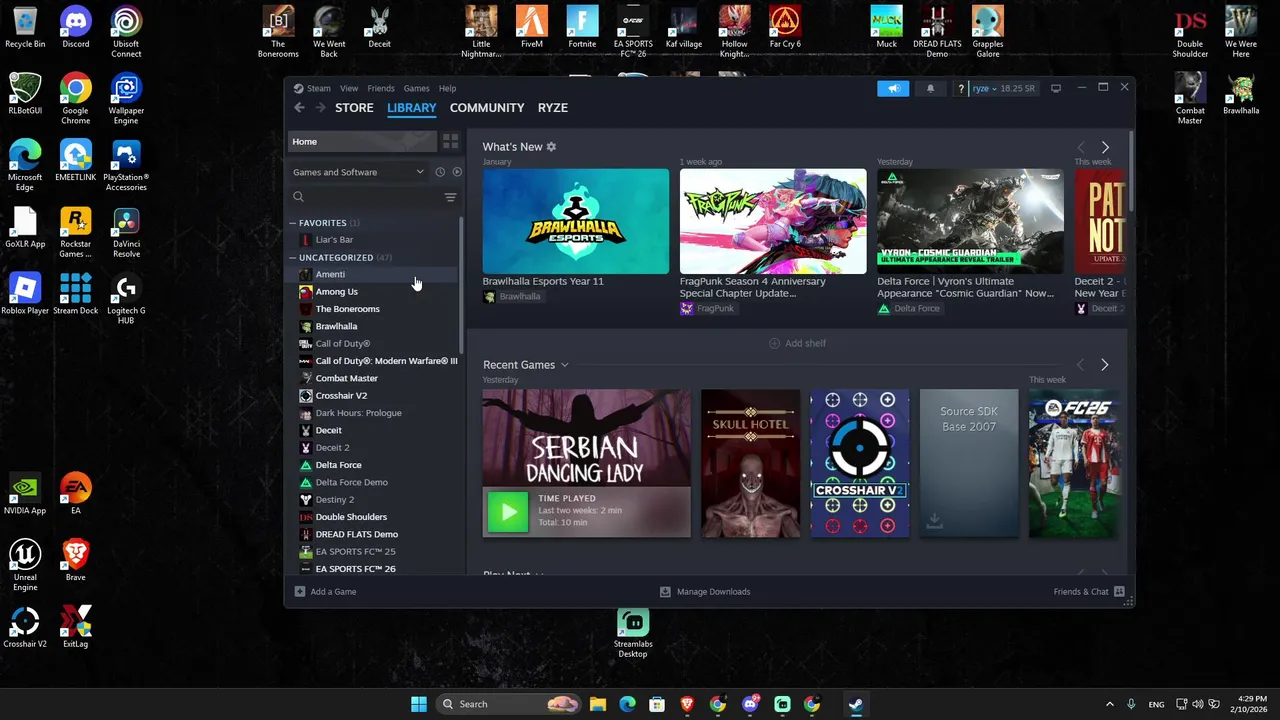Go back with the Steam navigation arrow
1280x720 pixels.
coord(299,108)
